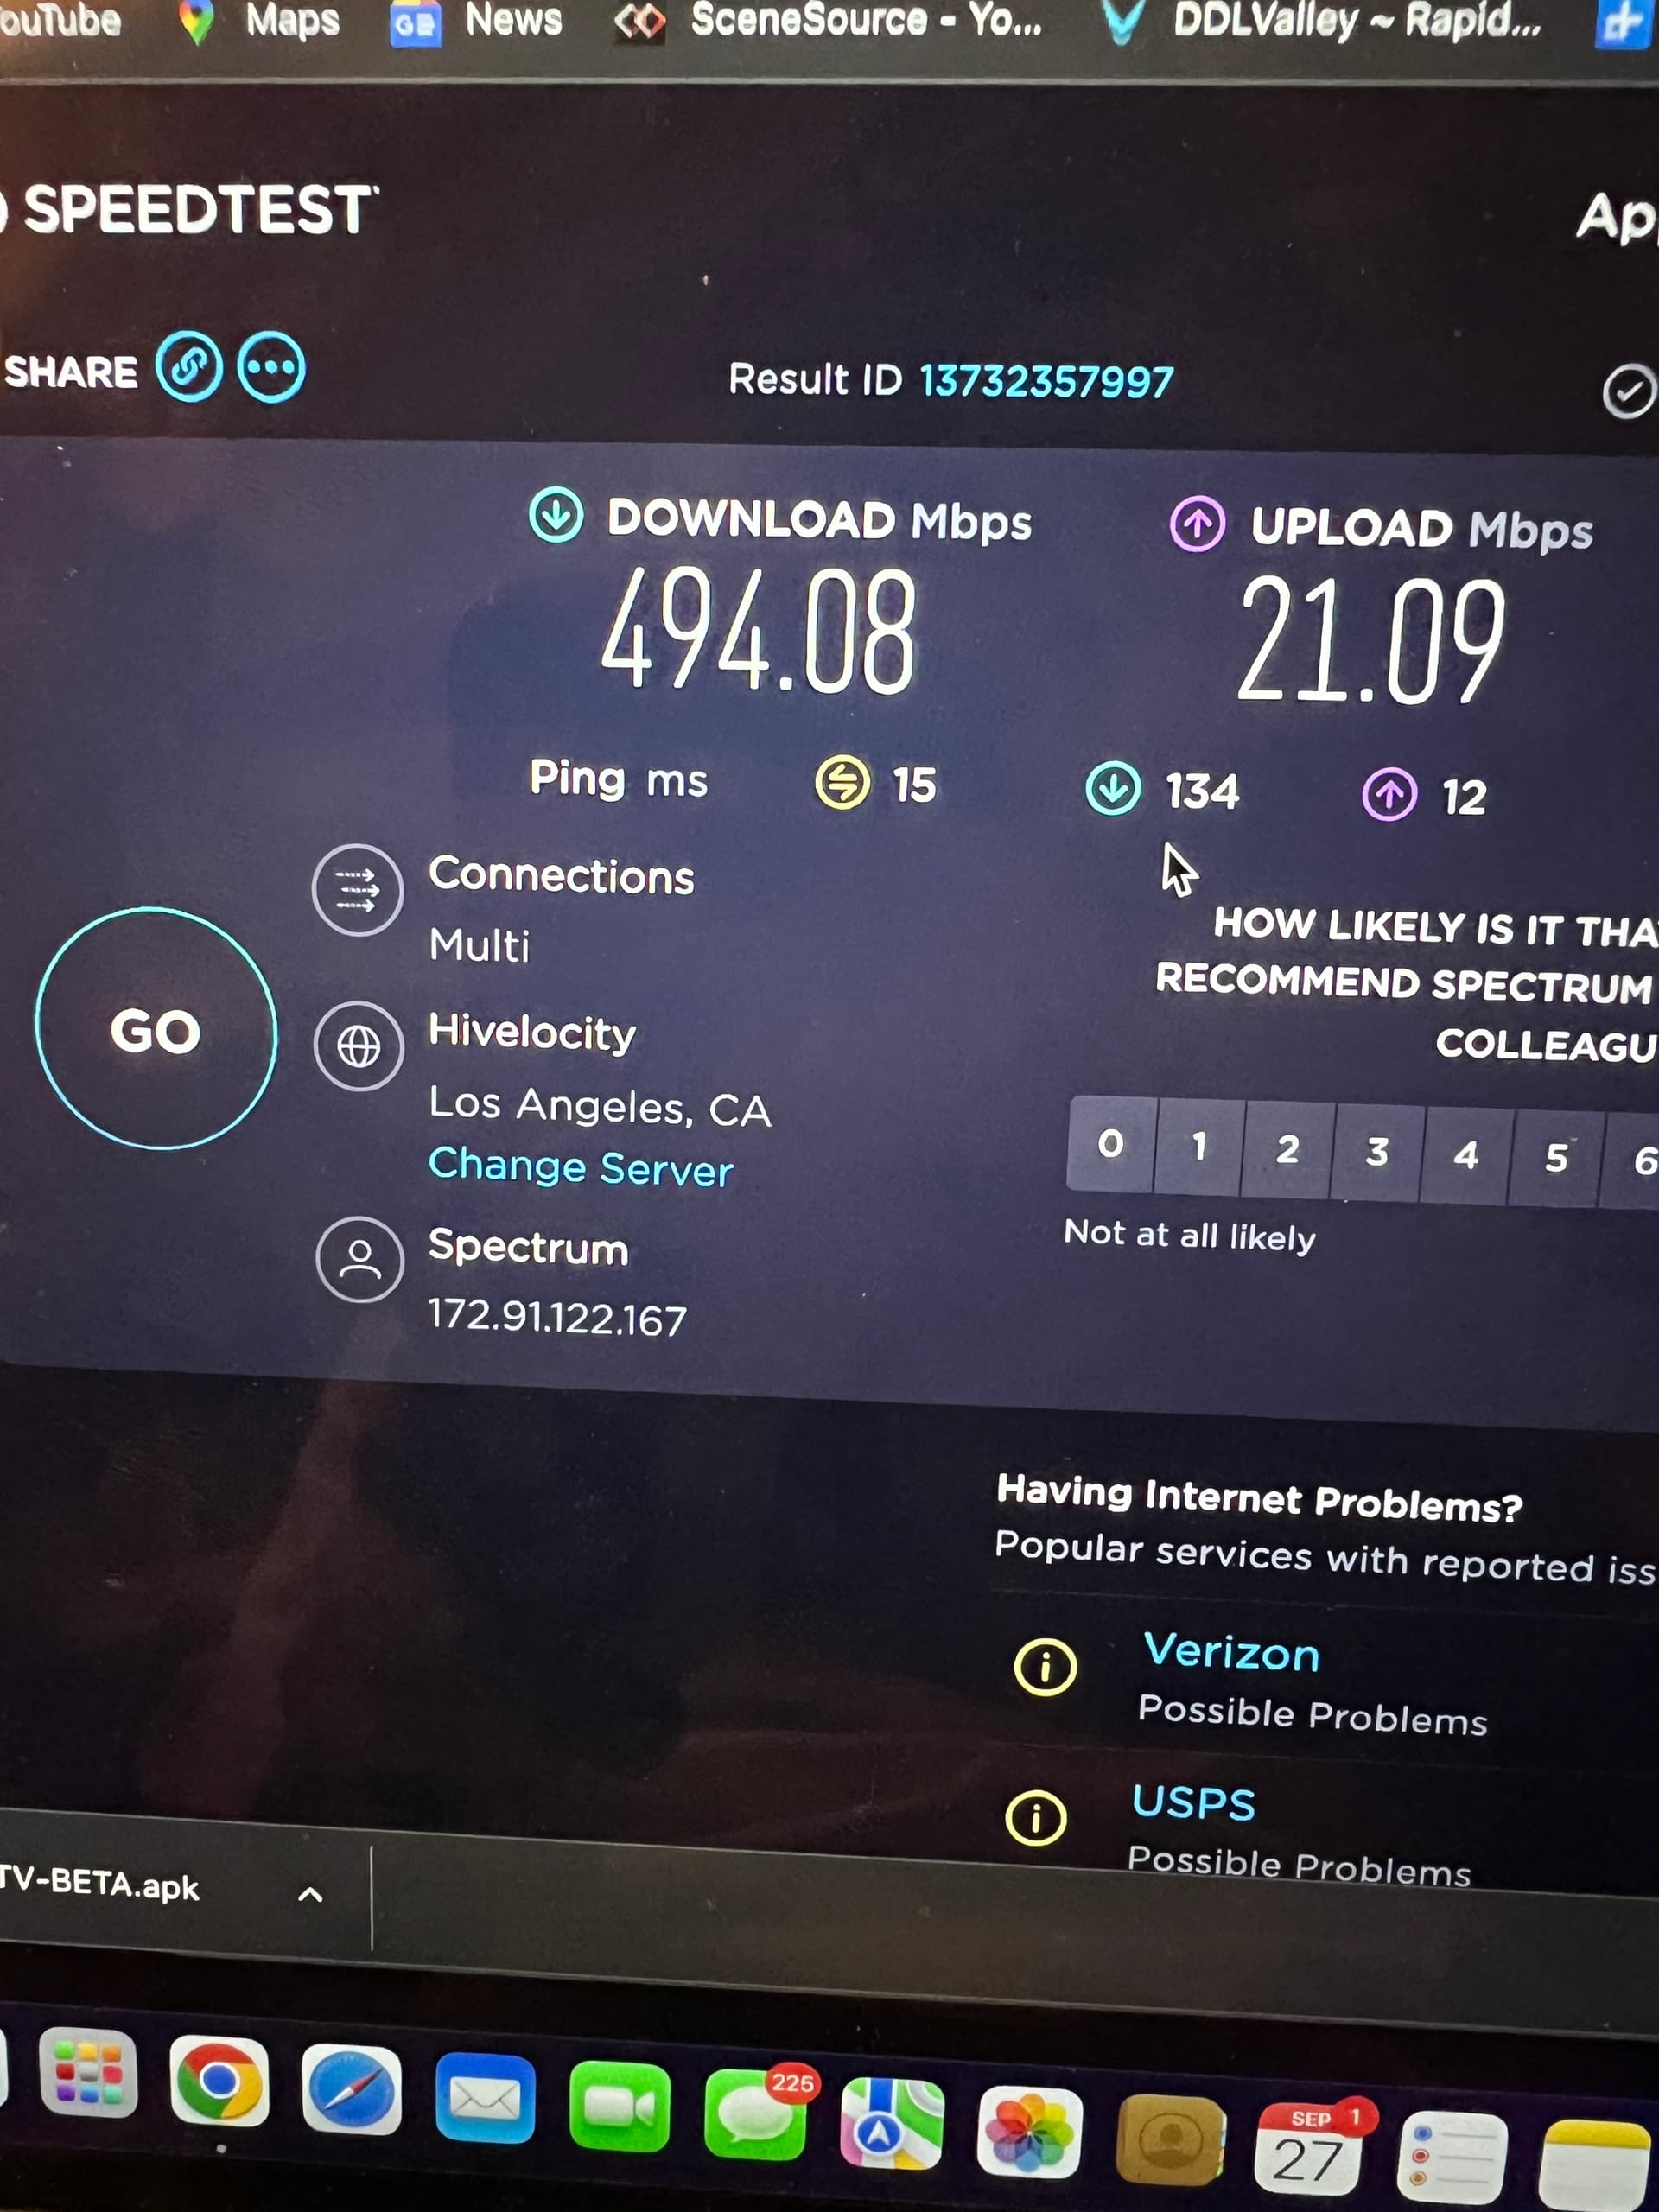Open the Result ID 13732357997 link
Screen dimensions: 1659x2212
pos(1046,381)
